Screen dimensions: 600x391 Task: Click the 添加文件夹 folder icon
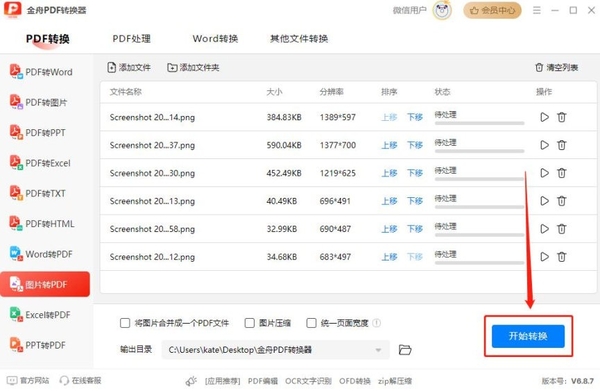click(172, 68)
